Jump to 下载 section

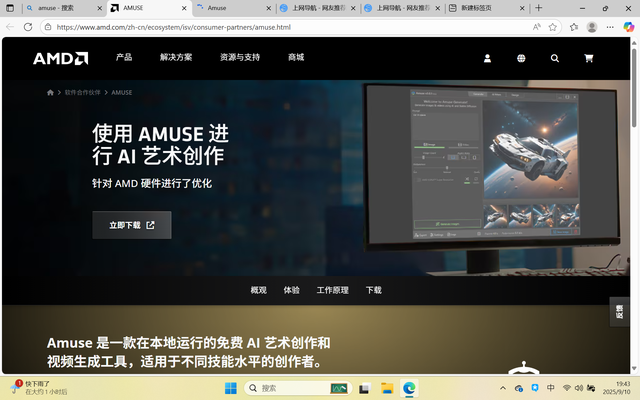coord(373,290)
